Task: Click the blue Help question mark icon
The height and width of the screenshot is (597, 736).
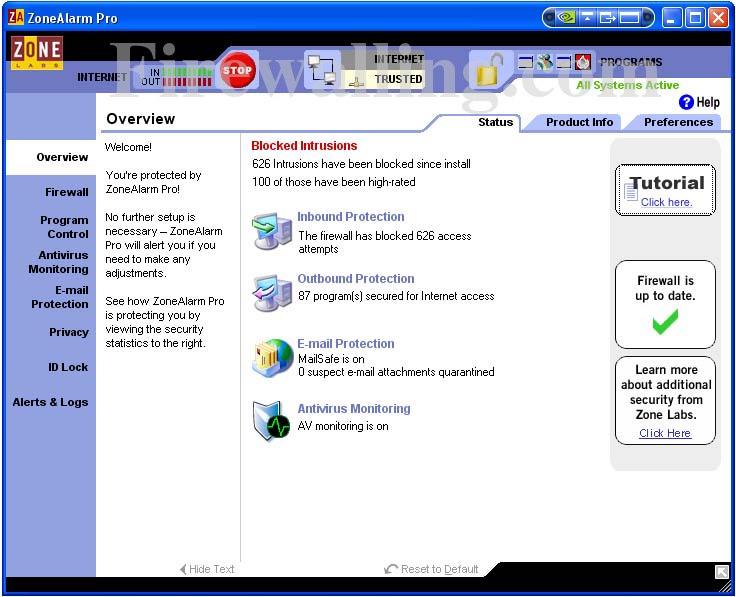Action: click(x=686, y=102)
